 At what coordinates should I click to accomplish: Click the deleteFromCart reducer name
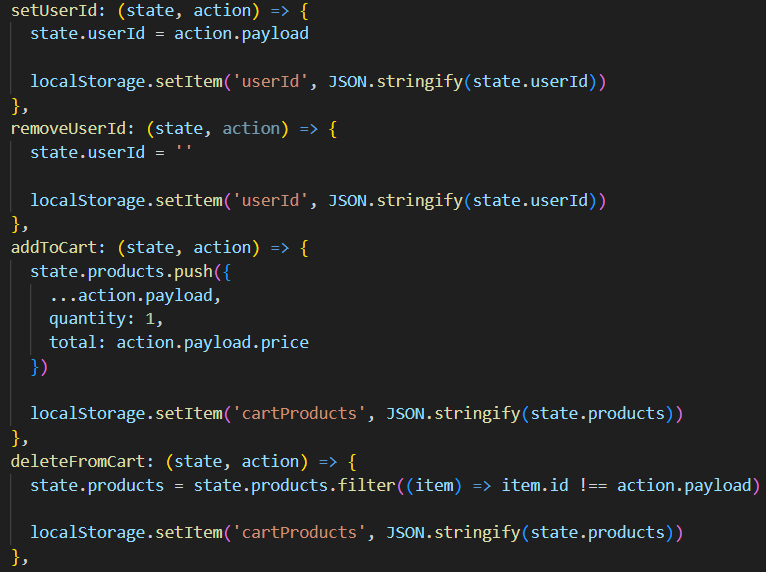tap(78, 461)
